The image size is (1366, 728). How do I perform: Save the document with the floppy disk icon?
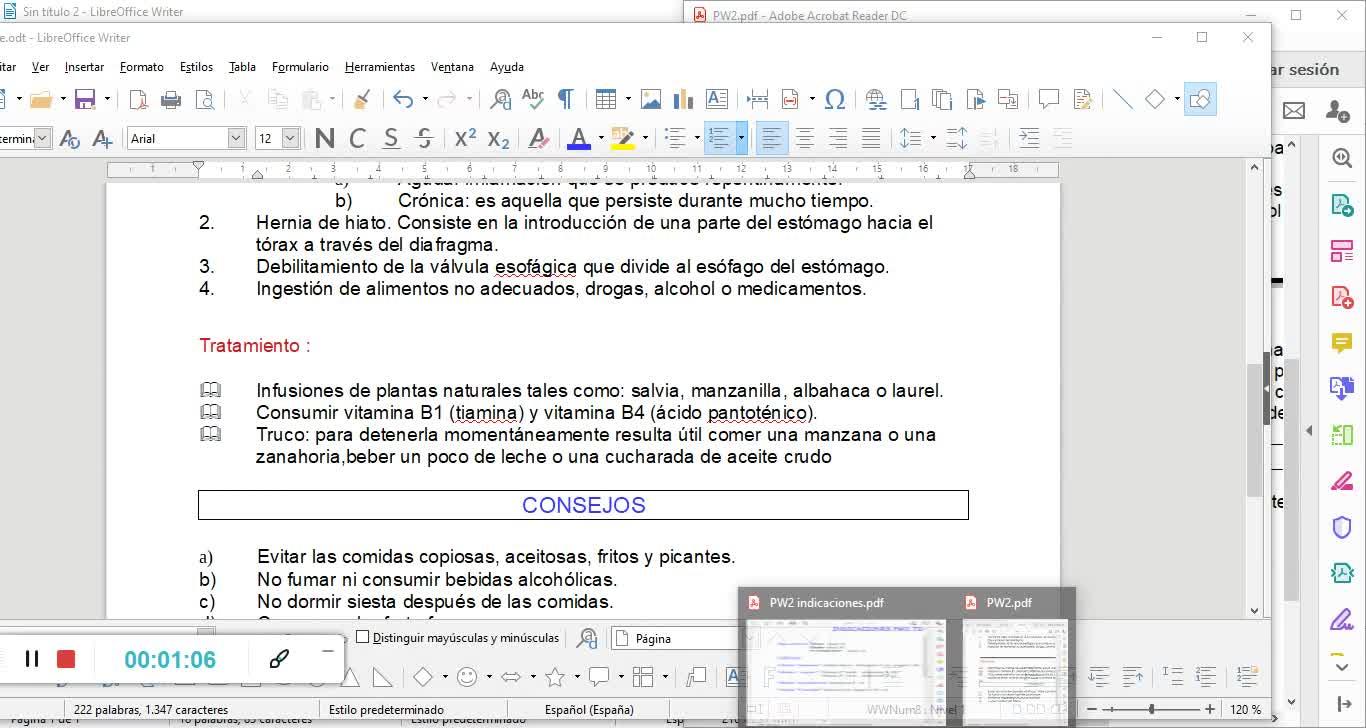point(85,99)
